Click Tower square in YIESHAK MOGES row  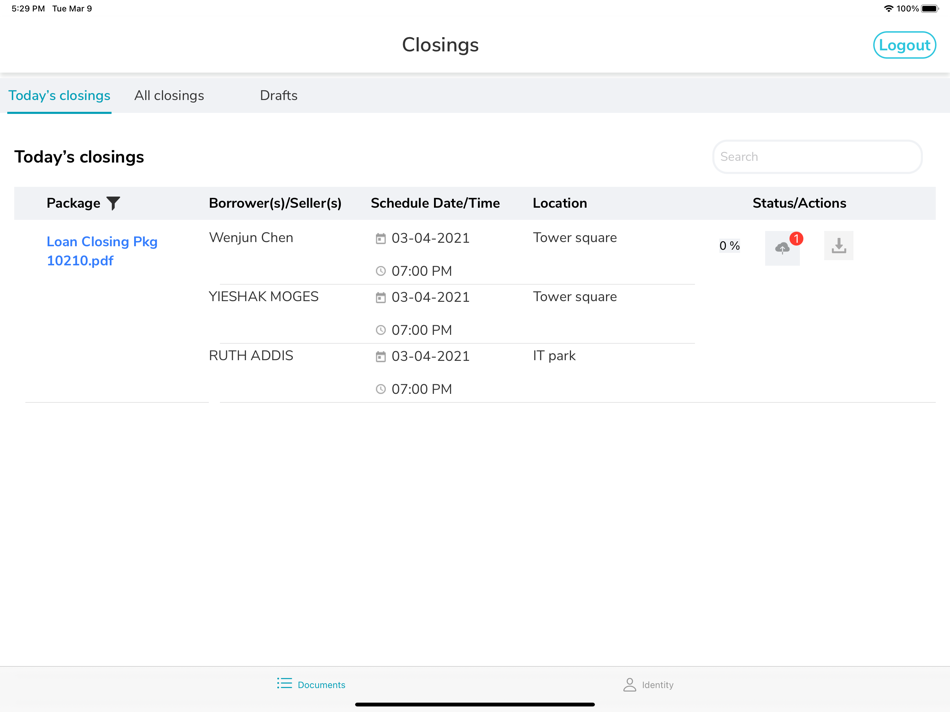575,296
